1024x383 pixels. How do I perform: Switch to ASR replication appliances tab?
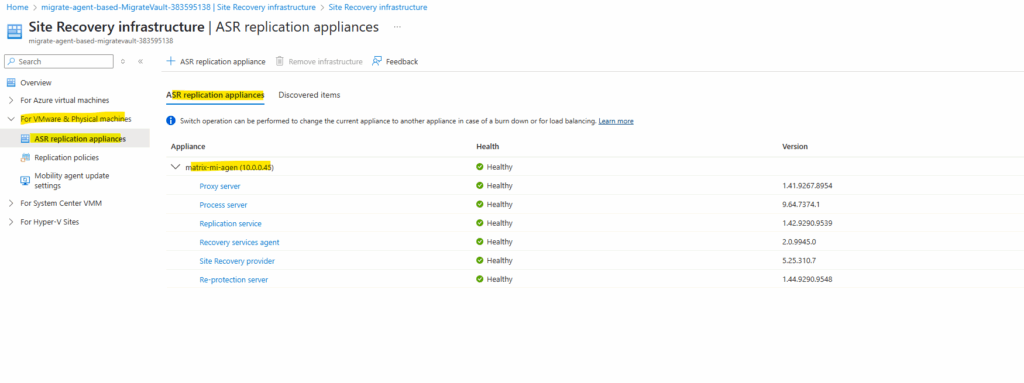[x=215, y=95]
